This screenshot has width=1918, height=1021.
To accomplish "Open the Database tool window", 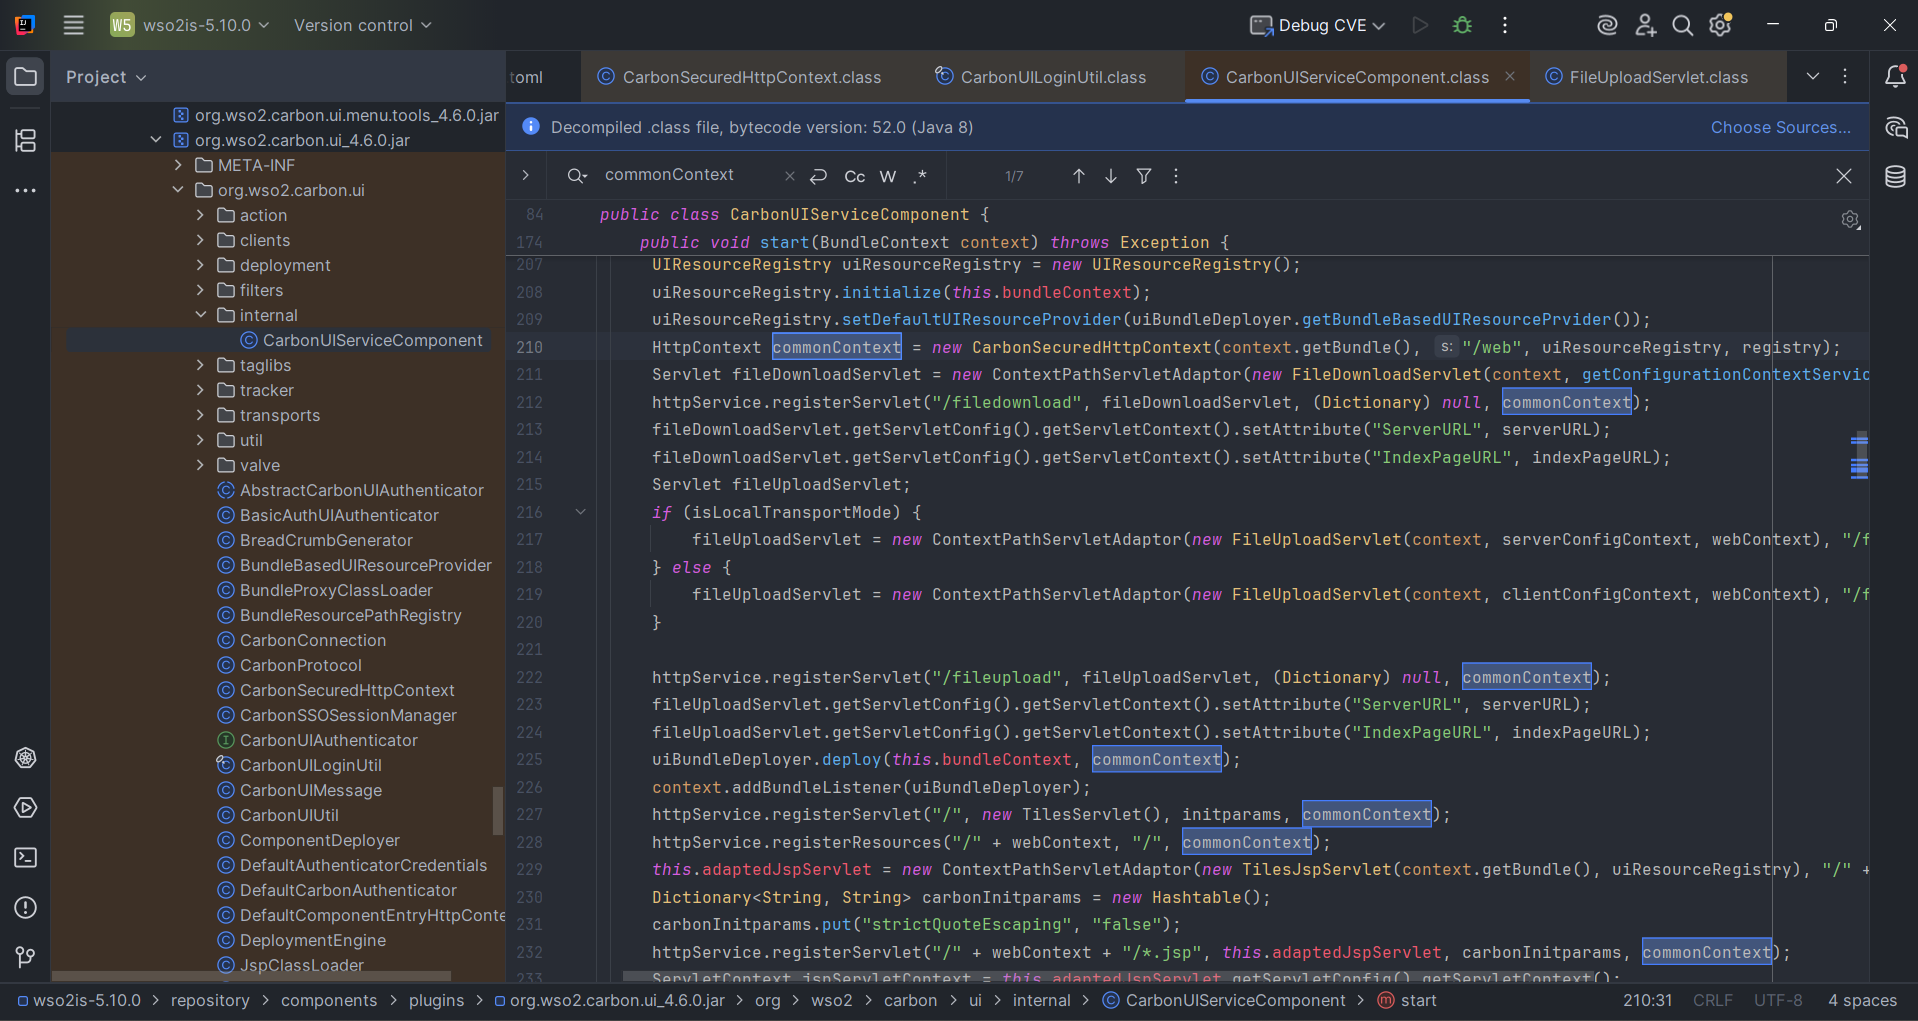I will 1895,177.
